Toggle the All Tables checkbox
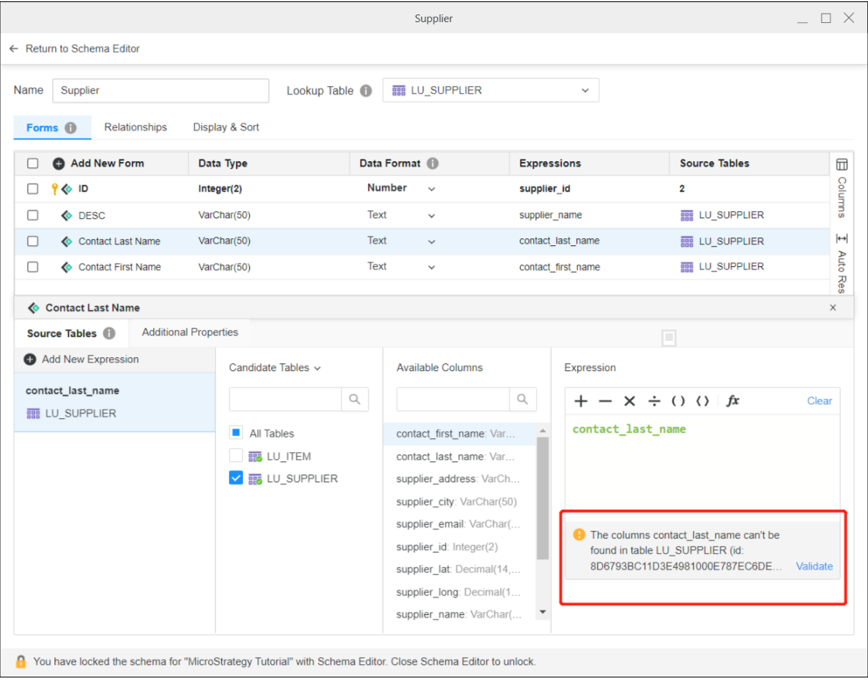This screenshot has height=680, width=868. 235,434
